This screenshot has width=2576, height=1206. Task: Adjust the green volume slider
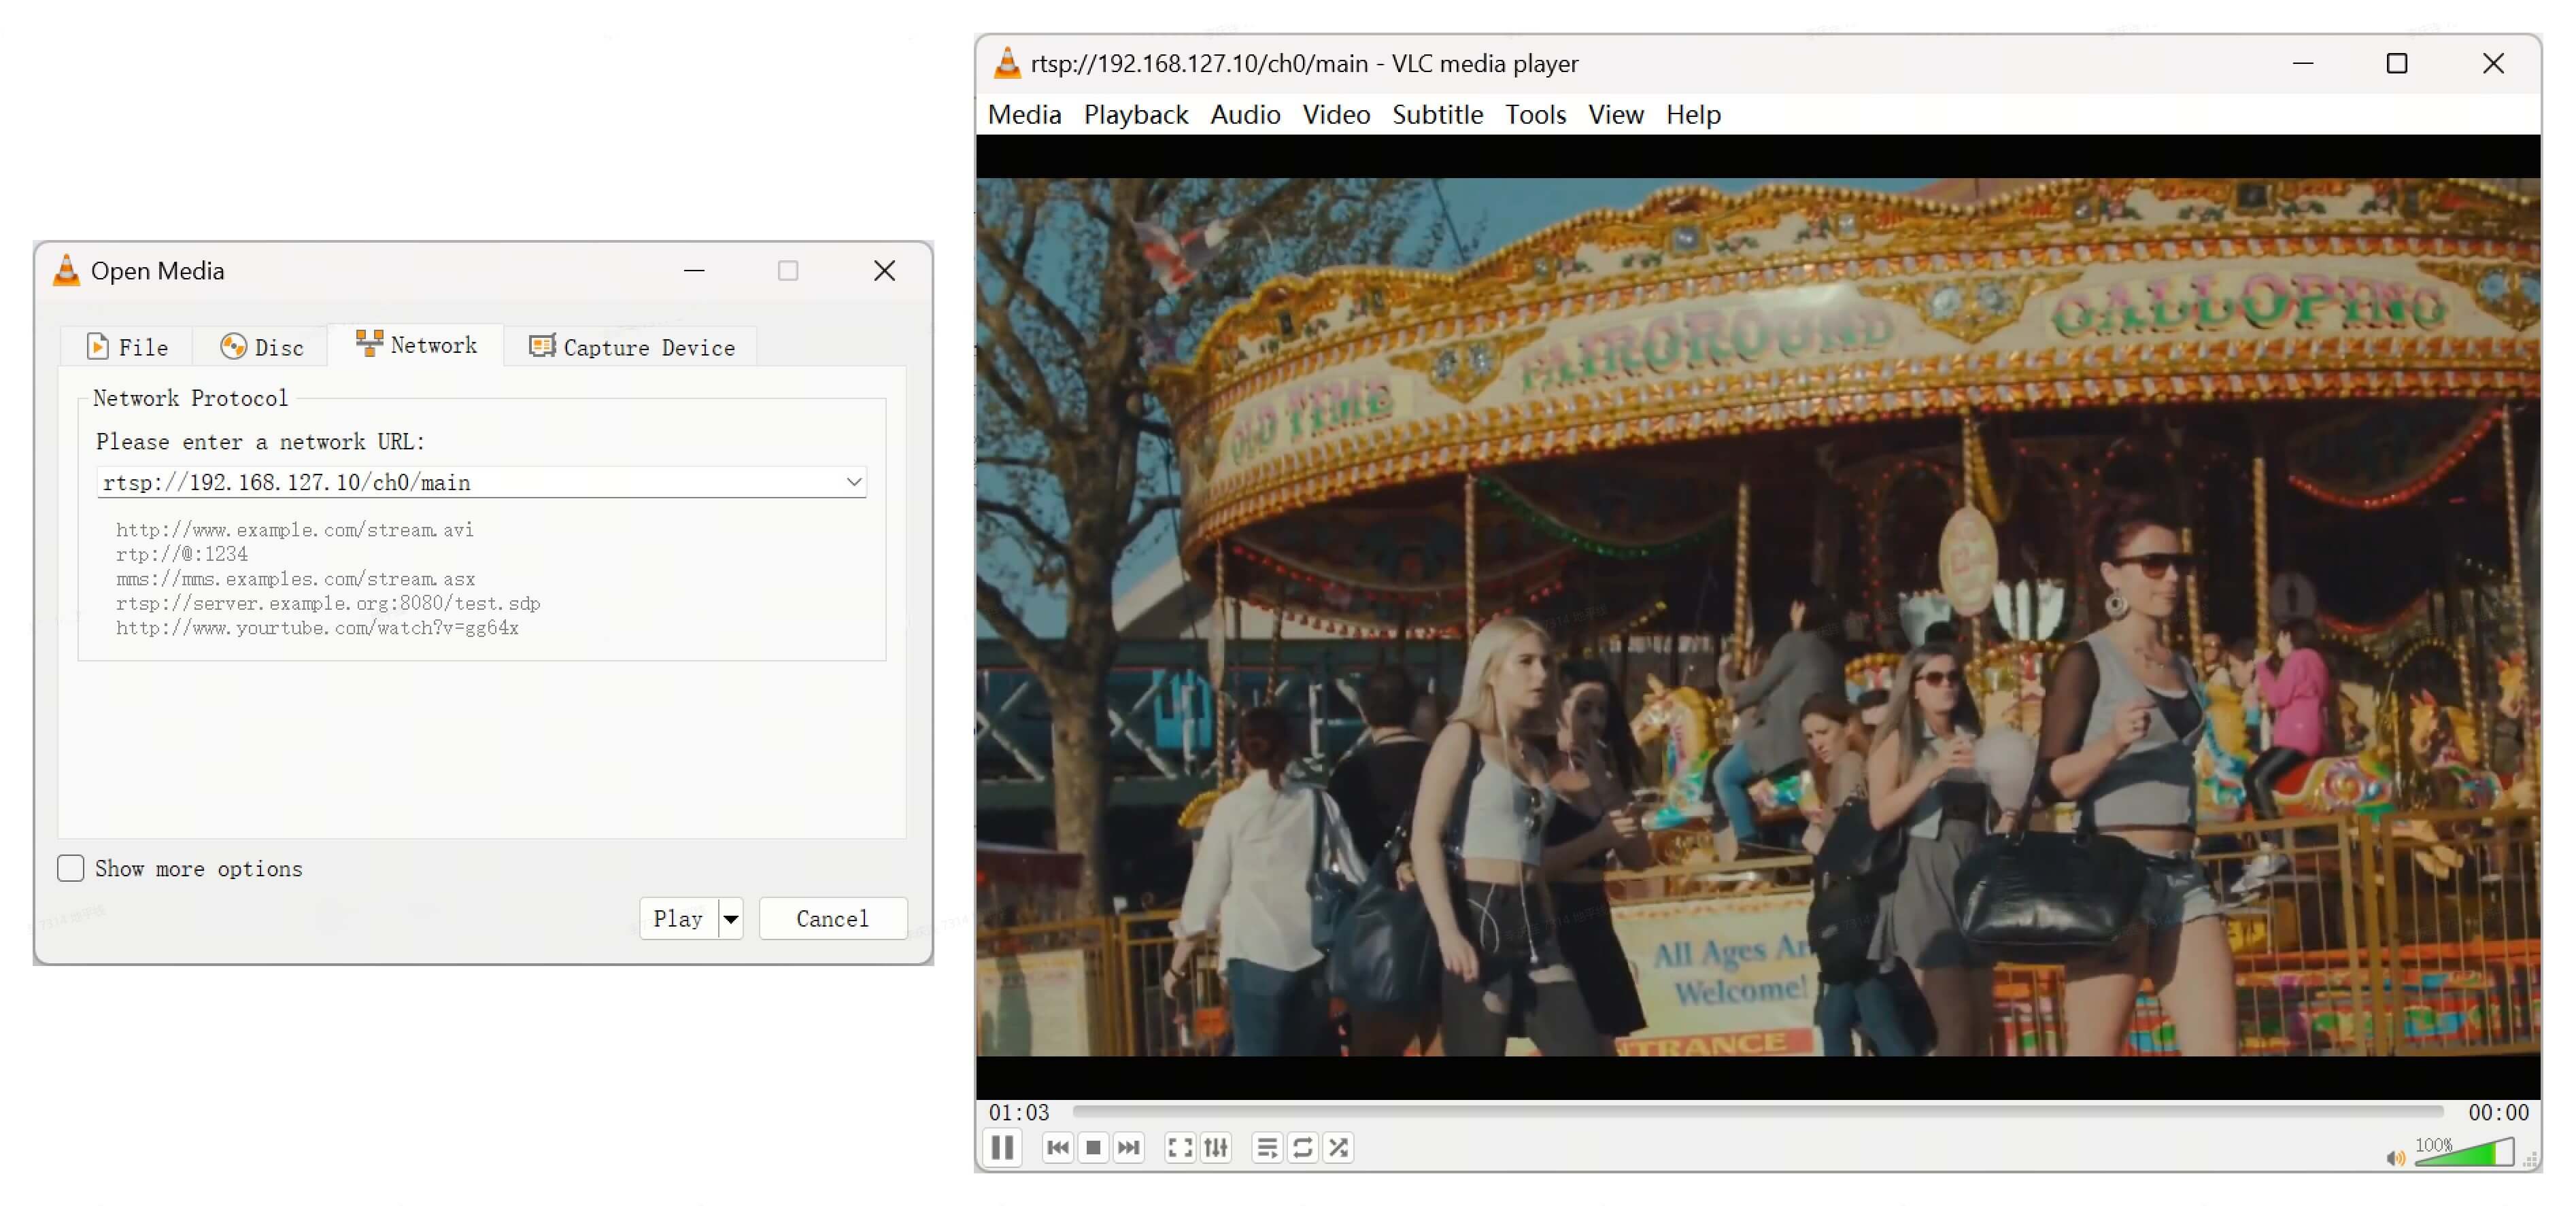[x=2464, y=1152]
